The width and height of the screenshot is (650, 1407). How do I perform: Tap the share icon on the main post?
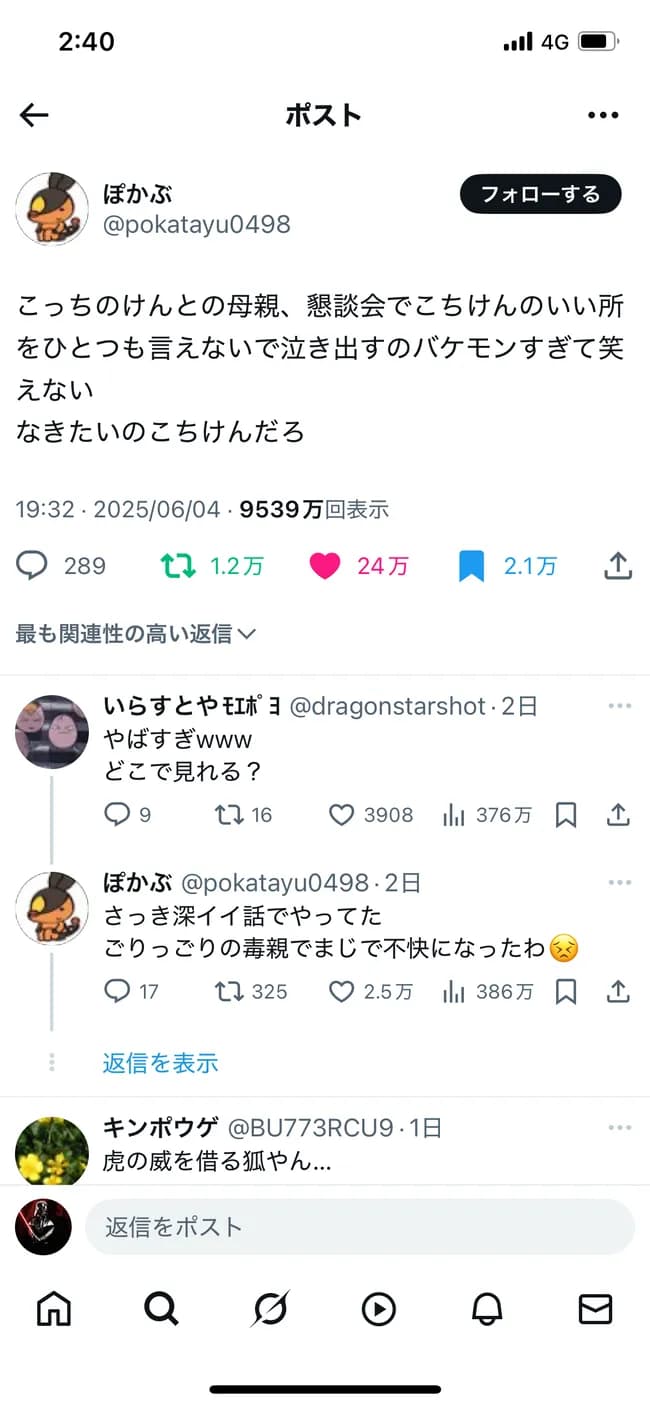617,565
